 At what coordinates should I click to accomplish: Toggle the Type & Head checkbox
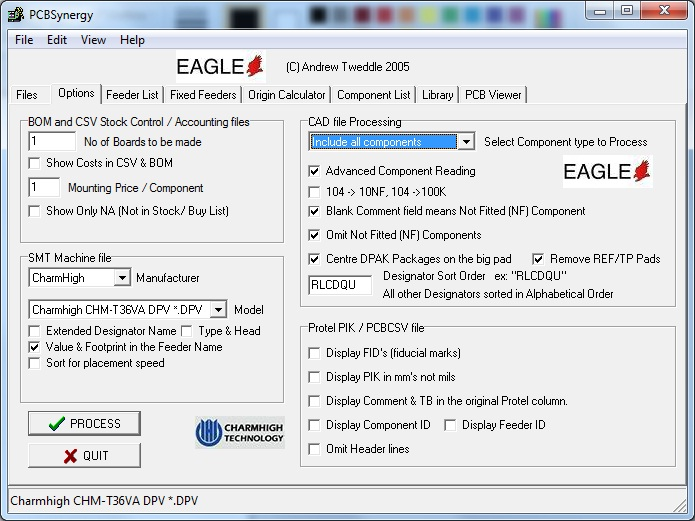pyautogui.click(x=187, y=331)
